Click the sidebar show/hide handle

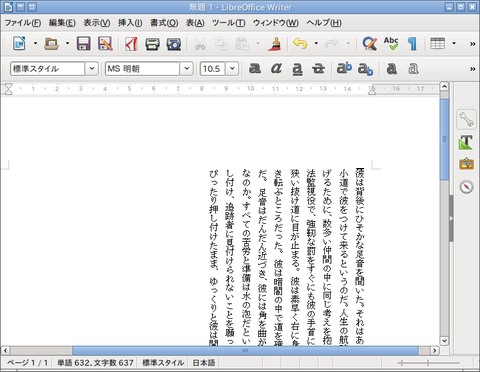(x=451, y=218)
